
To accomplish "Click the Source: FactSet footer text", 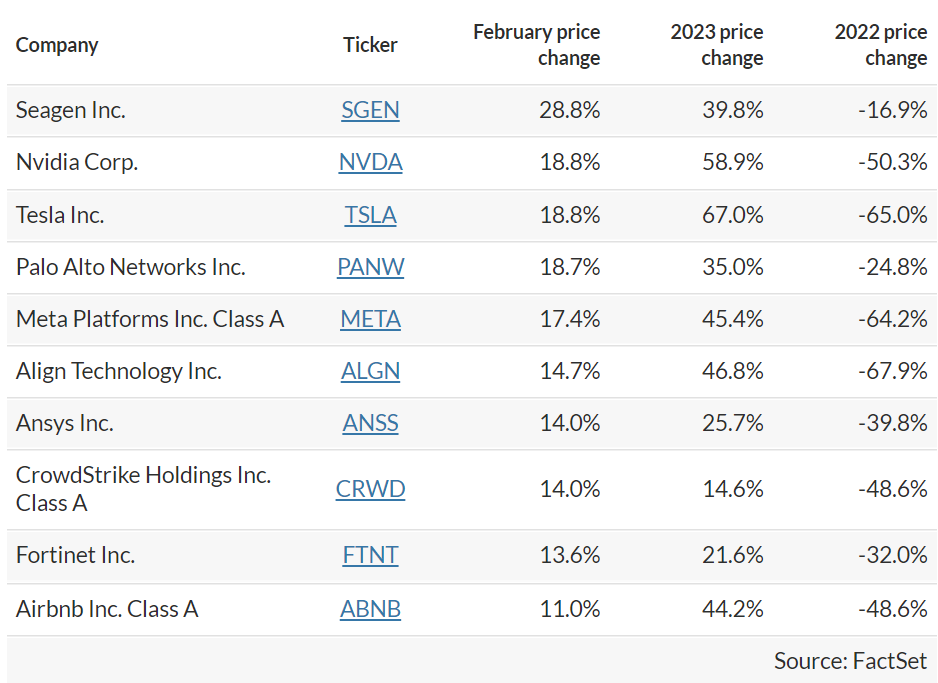I will tap(850, 661).
